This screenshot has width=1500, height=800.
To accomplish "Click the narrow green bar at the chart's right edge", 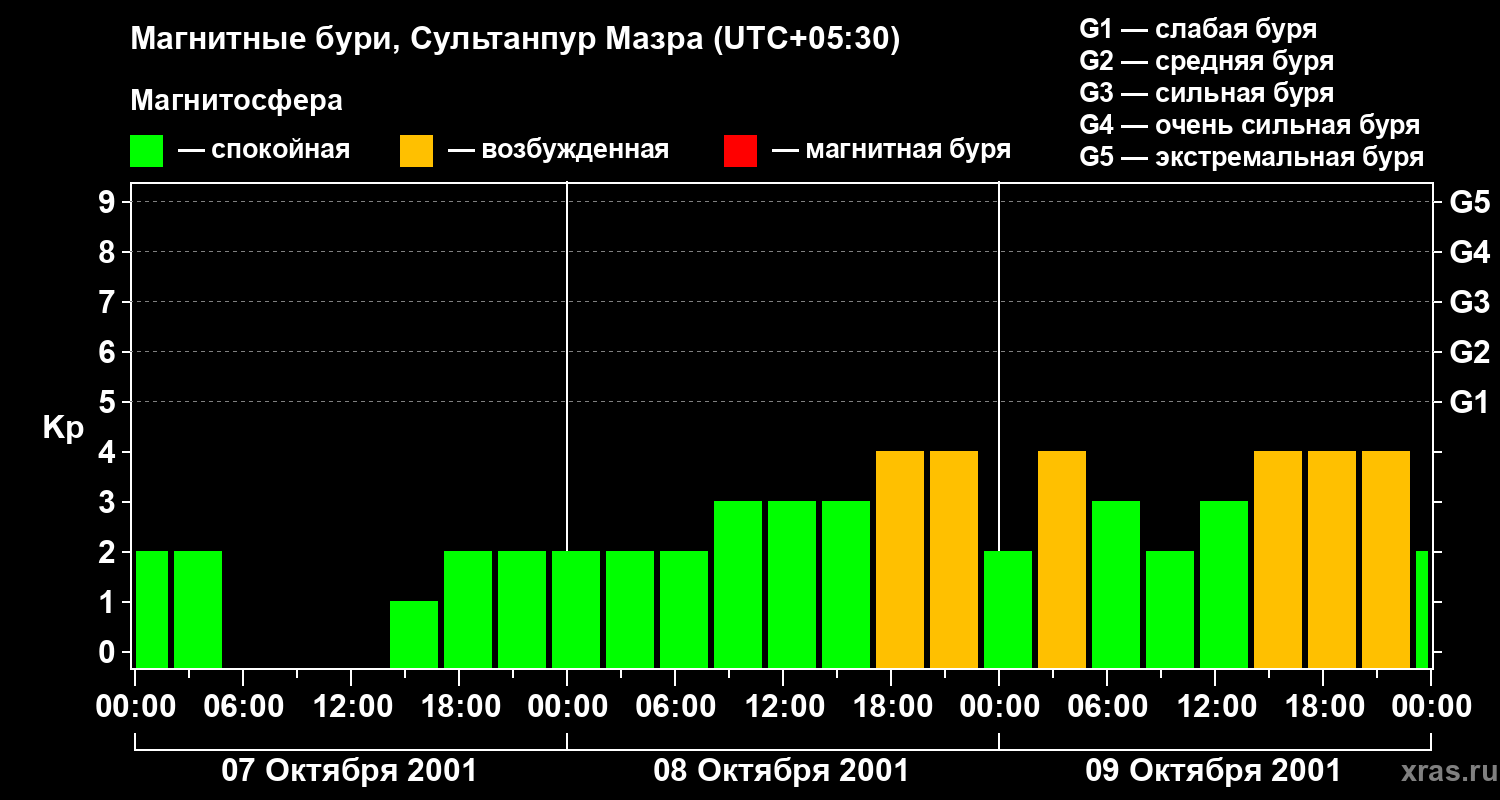I will [1422, 610].
